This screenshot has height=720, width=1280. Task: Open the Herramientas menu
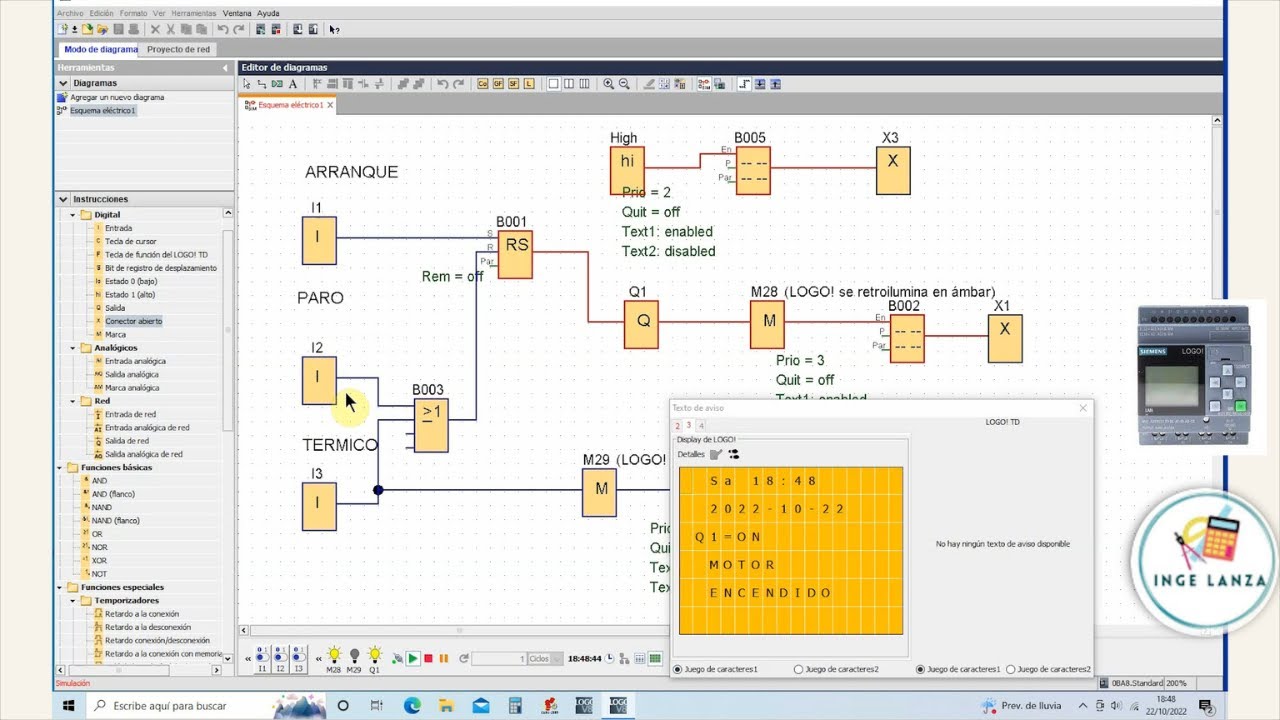click(x=194, y=13)
